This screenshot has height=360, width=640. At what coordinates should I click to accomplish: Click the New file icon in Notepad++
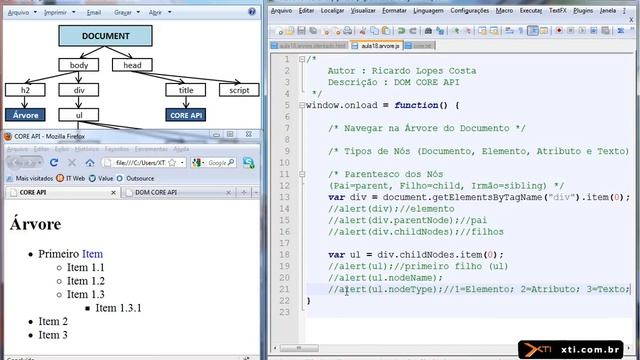tap(280, 31)
